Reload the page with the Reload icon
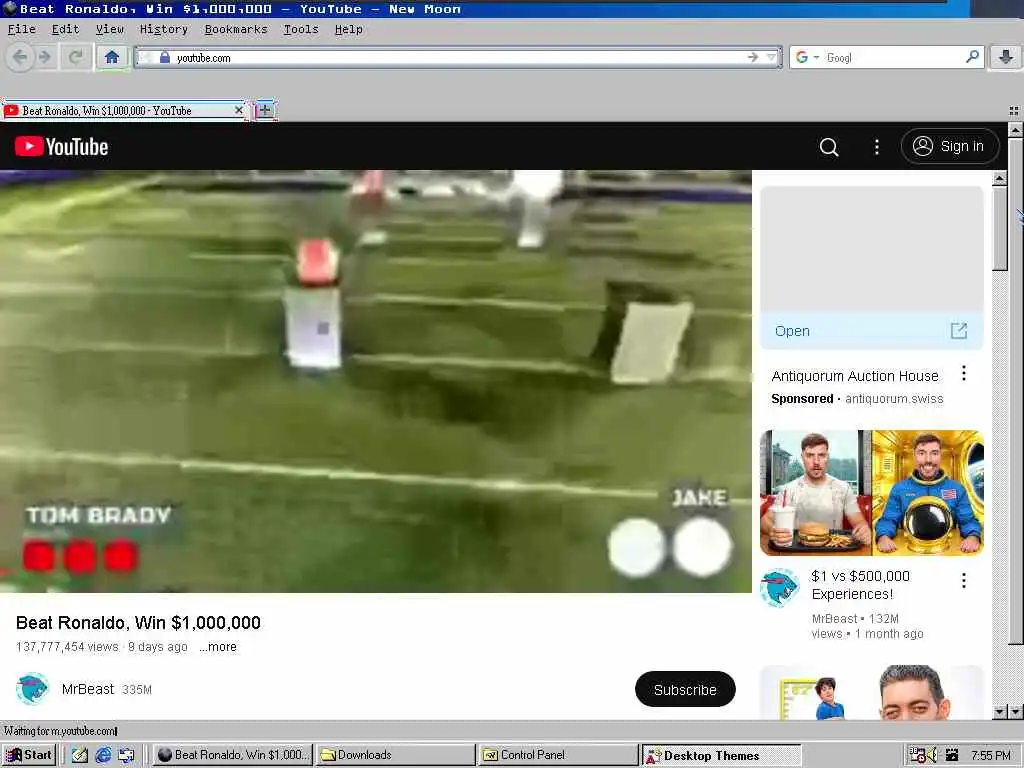This screenshot has width=1024, height=768. click(76, 57)
